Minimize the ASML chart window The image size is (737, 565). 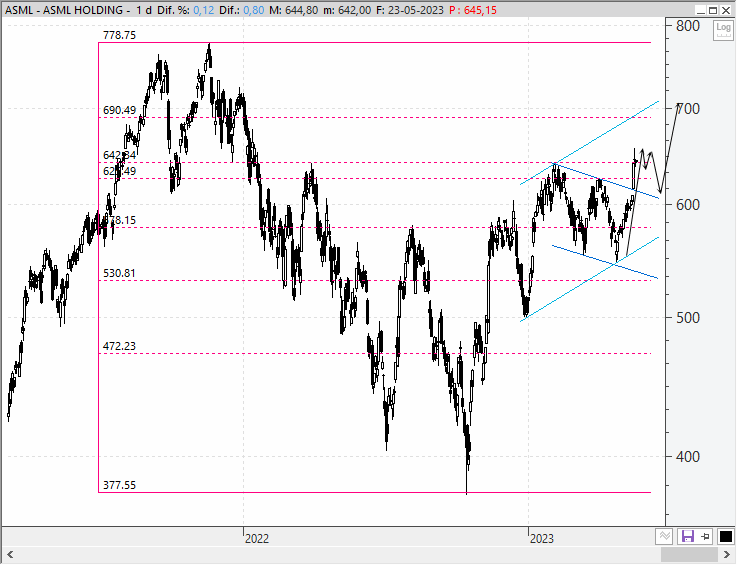tap(700, 10)
